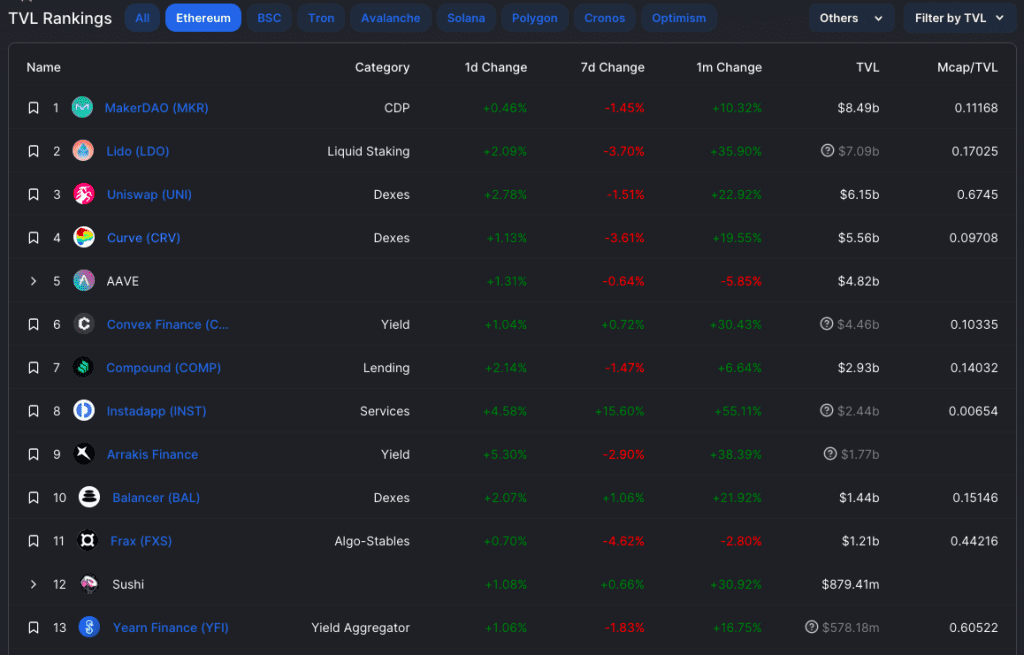Click the question-mark icon beside Instadapp TVL
This screenshot has height=655, width=1024.
826,410
